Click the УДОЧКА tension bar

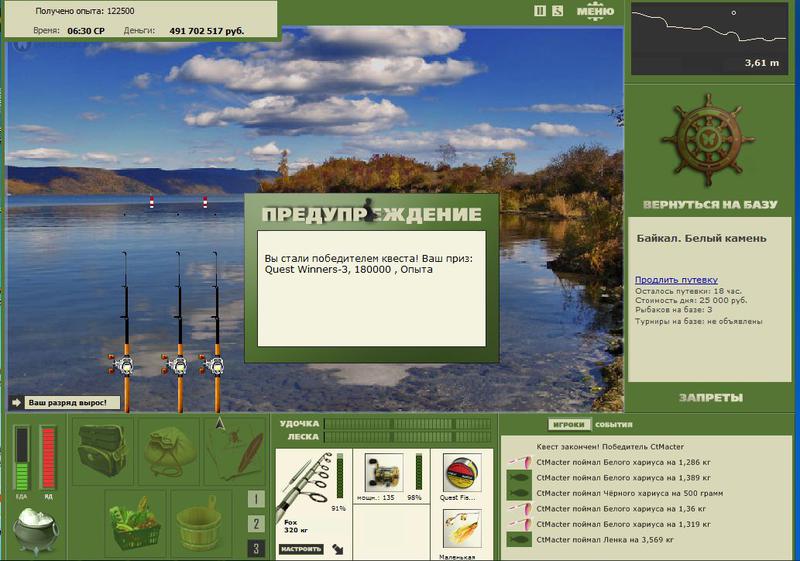pyautogui.click(x=407, y=424)
